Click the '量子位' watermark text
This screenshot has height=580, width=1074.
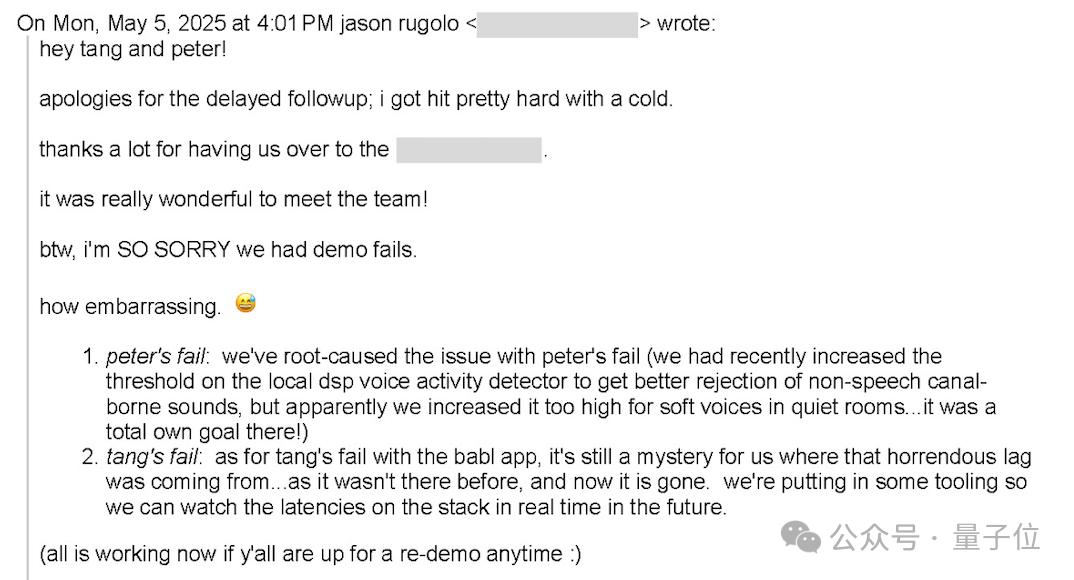point(996,537)
